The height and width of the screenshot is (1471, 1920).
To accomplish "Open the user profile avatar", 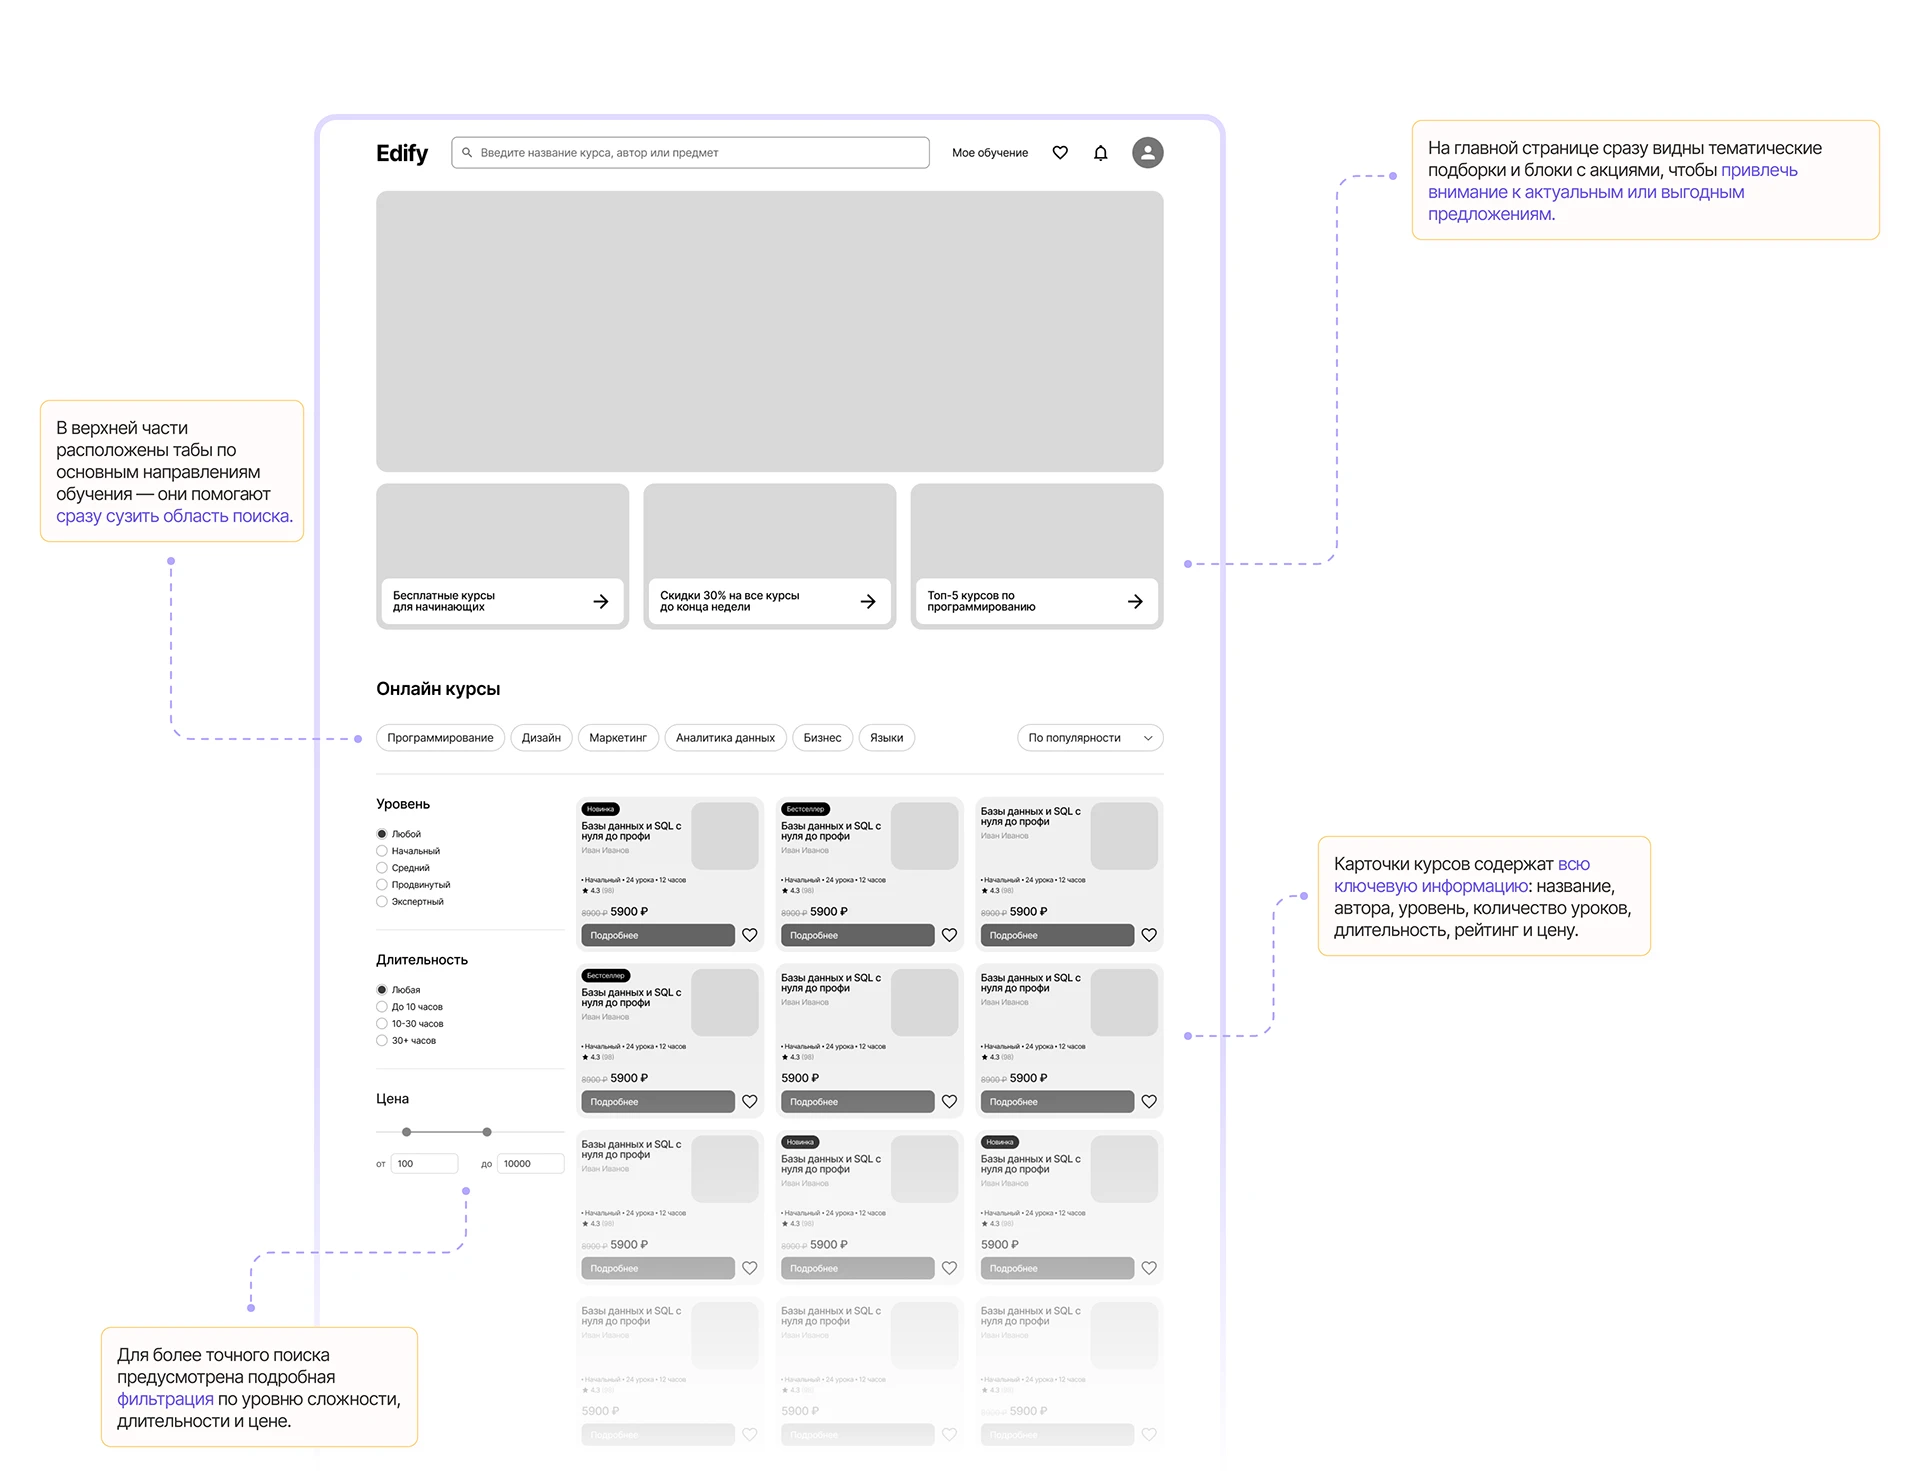I will click(1147, 153).
